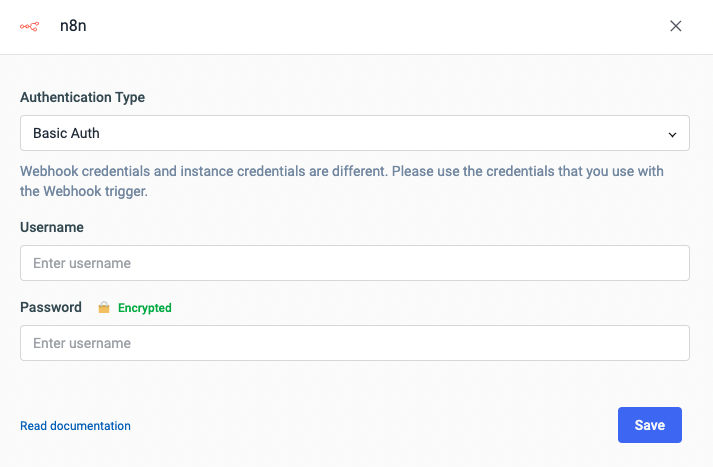Click the 'the Webhook trigger.' help text line
This screenshot has width=713, height=467.
click(84, 191)
